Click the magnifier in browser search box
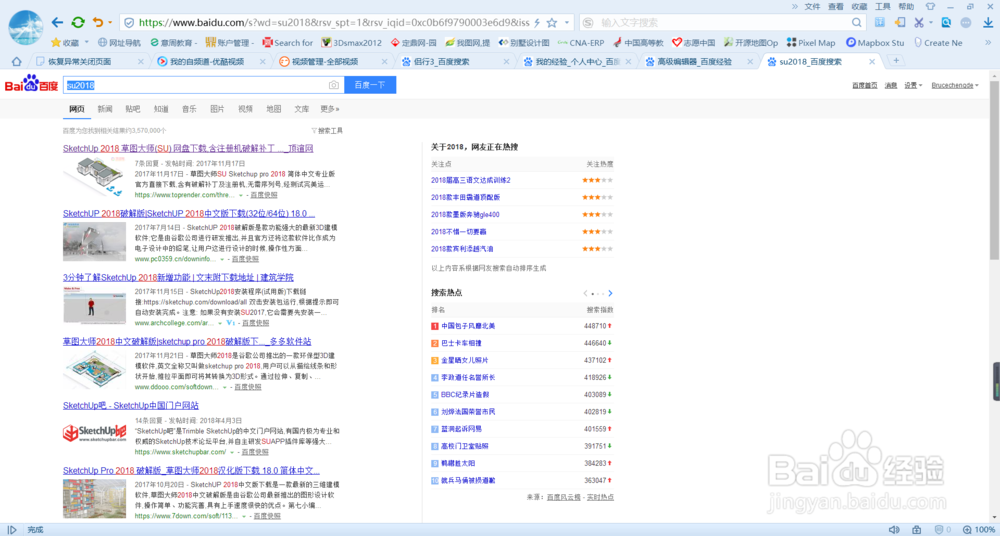 (859, 22)
